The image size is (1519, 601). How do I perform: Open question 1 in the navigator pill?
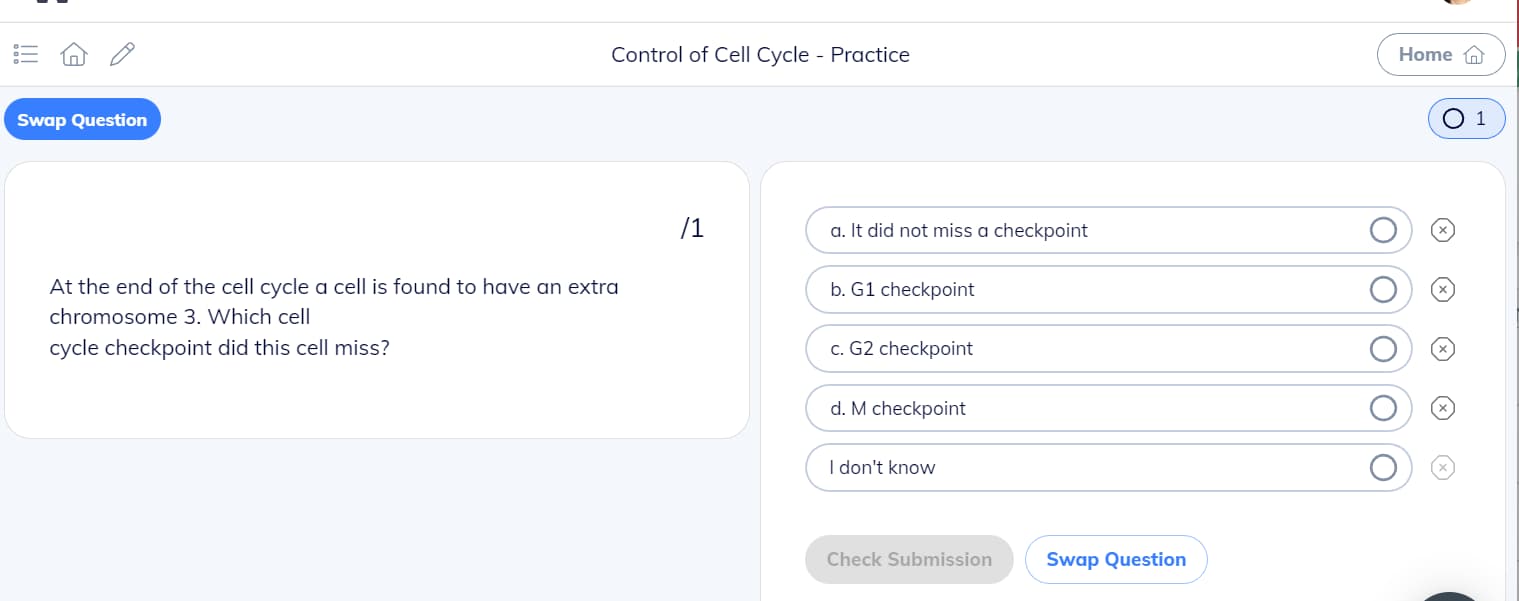[x=1466, y=118]
